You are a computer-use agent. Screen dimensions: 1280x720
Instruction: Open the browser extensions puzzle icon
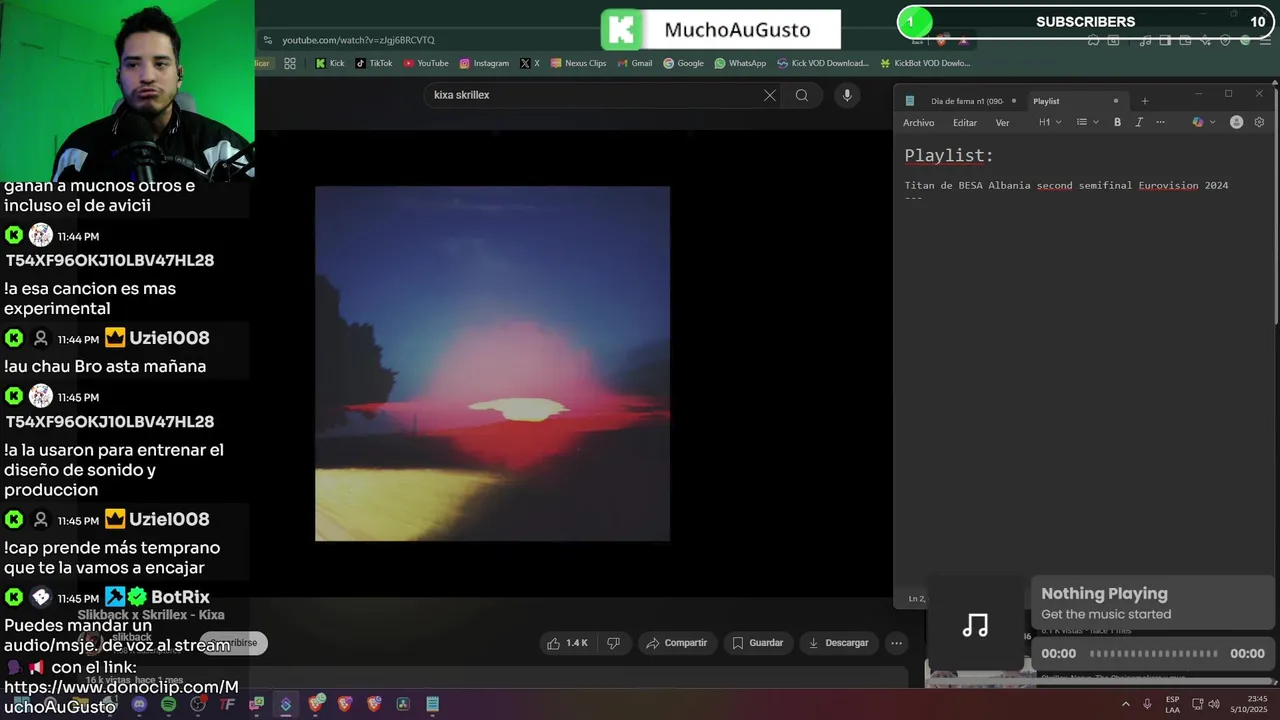pyautogui.click(x=1094, y=40)
